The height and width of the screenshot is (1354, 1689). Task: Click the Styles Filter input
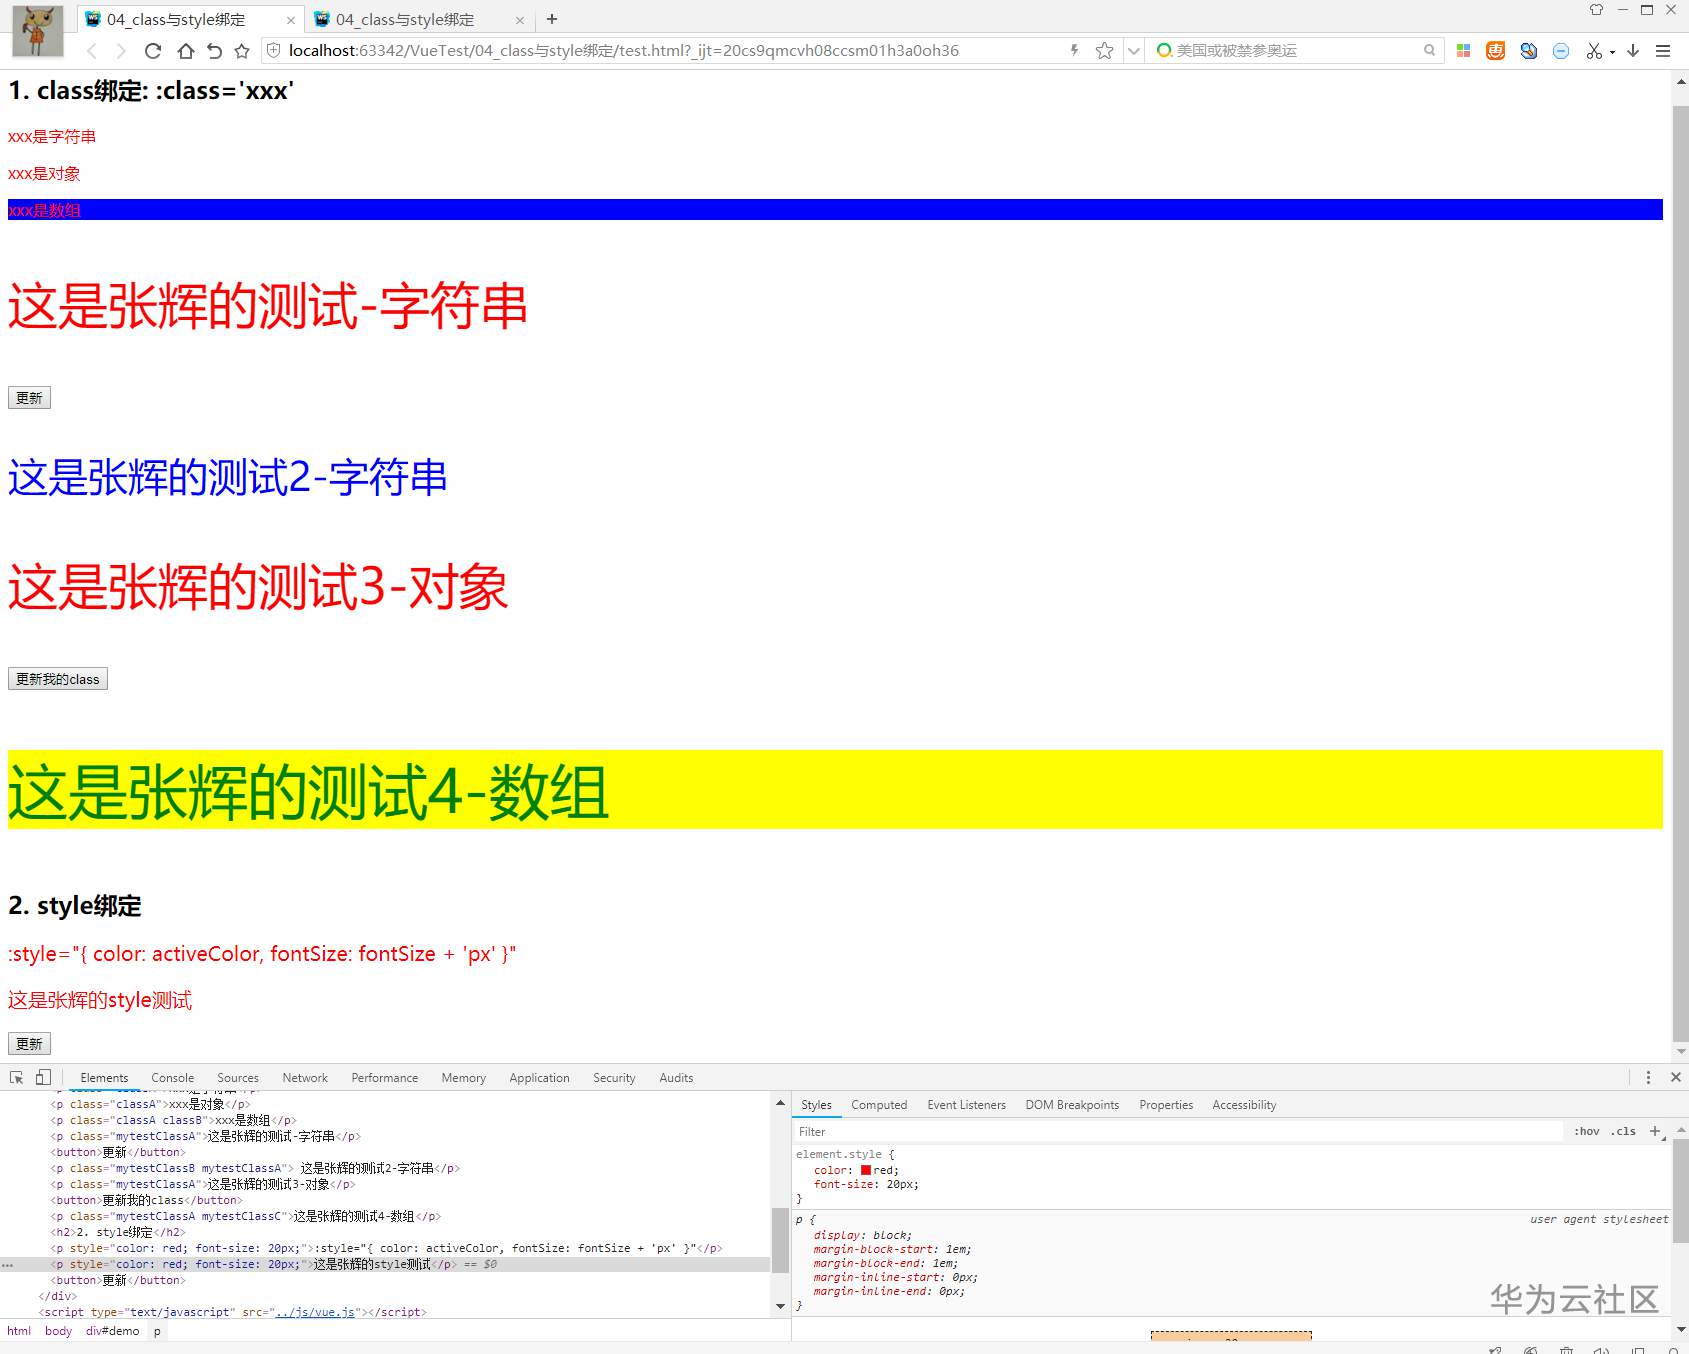[x=1178, y=1132]
